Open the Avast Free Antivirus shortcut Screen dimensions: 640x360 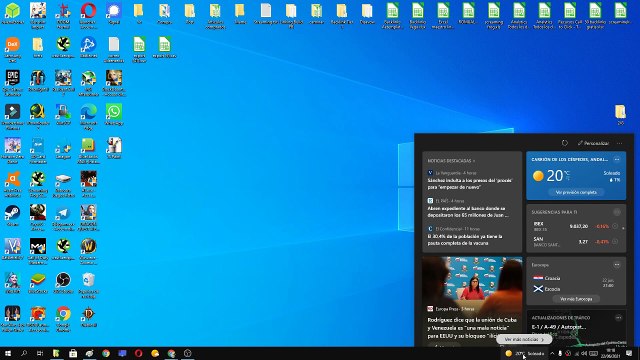point(13,184)
